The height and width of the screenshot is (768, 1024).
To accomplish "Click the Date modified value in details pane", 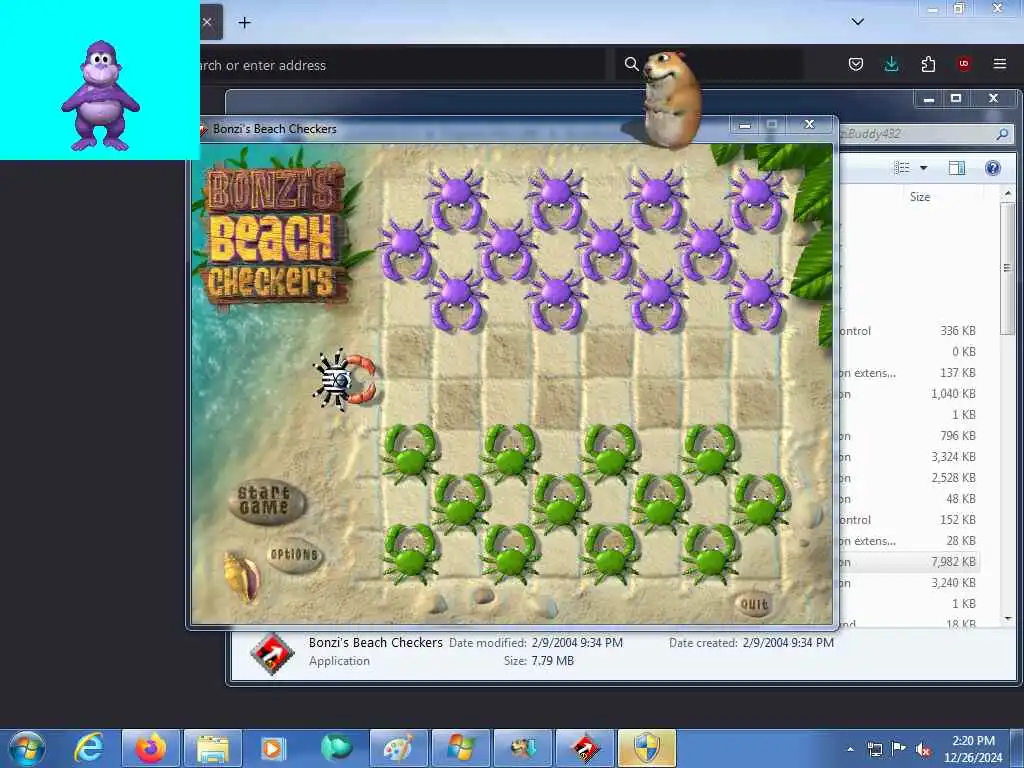I will (577, 643).
